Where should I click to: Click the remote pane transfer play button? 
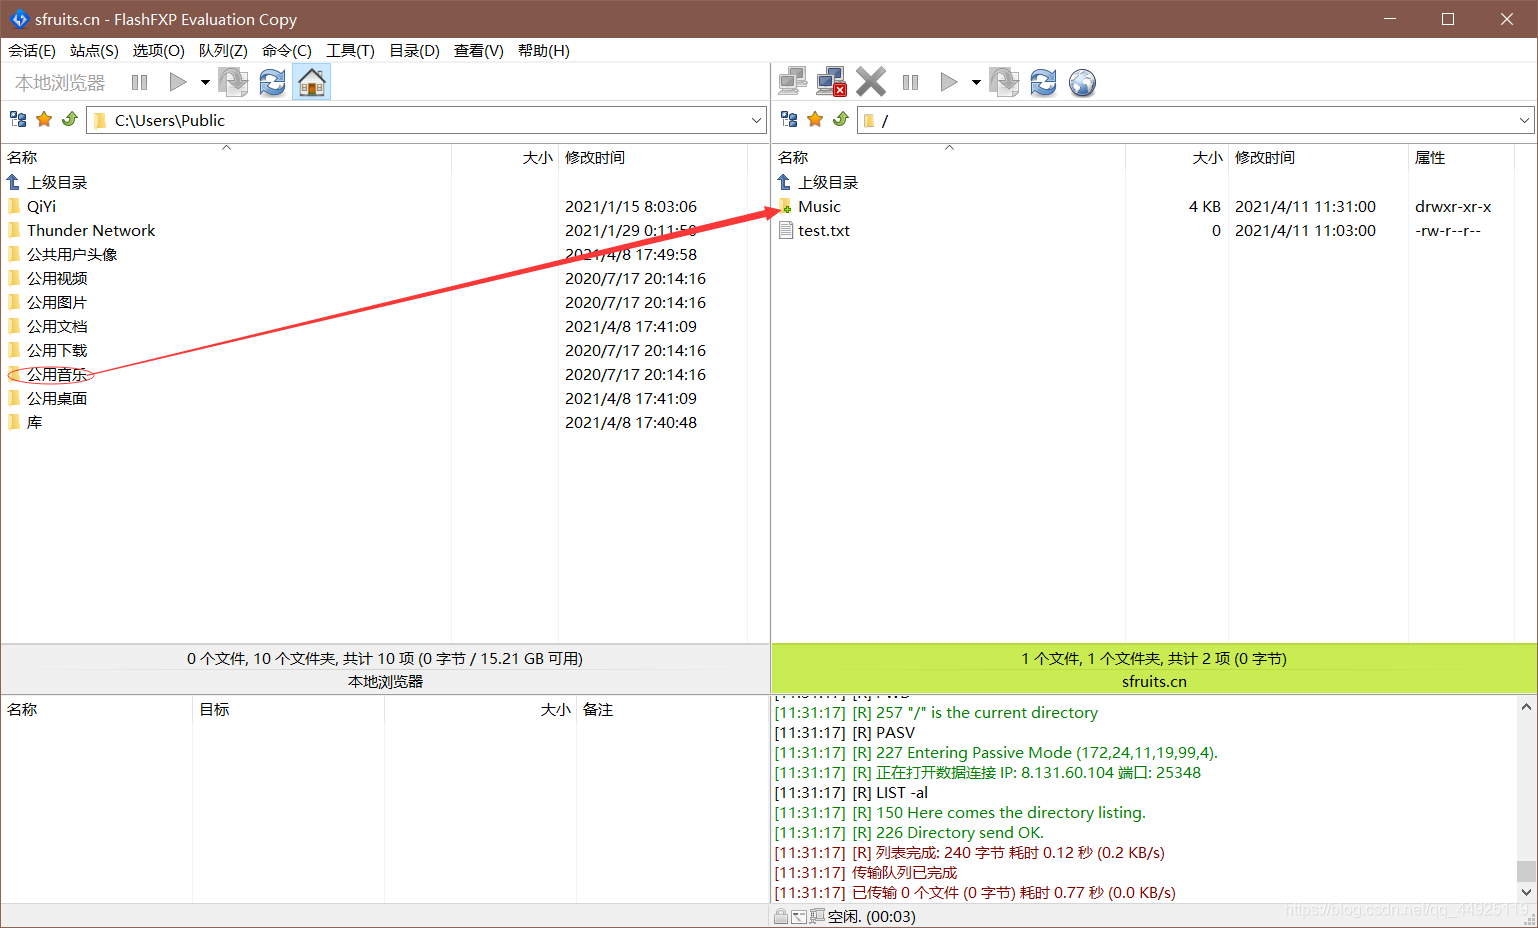pos(949,82)
